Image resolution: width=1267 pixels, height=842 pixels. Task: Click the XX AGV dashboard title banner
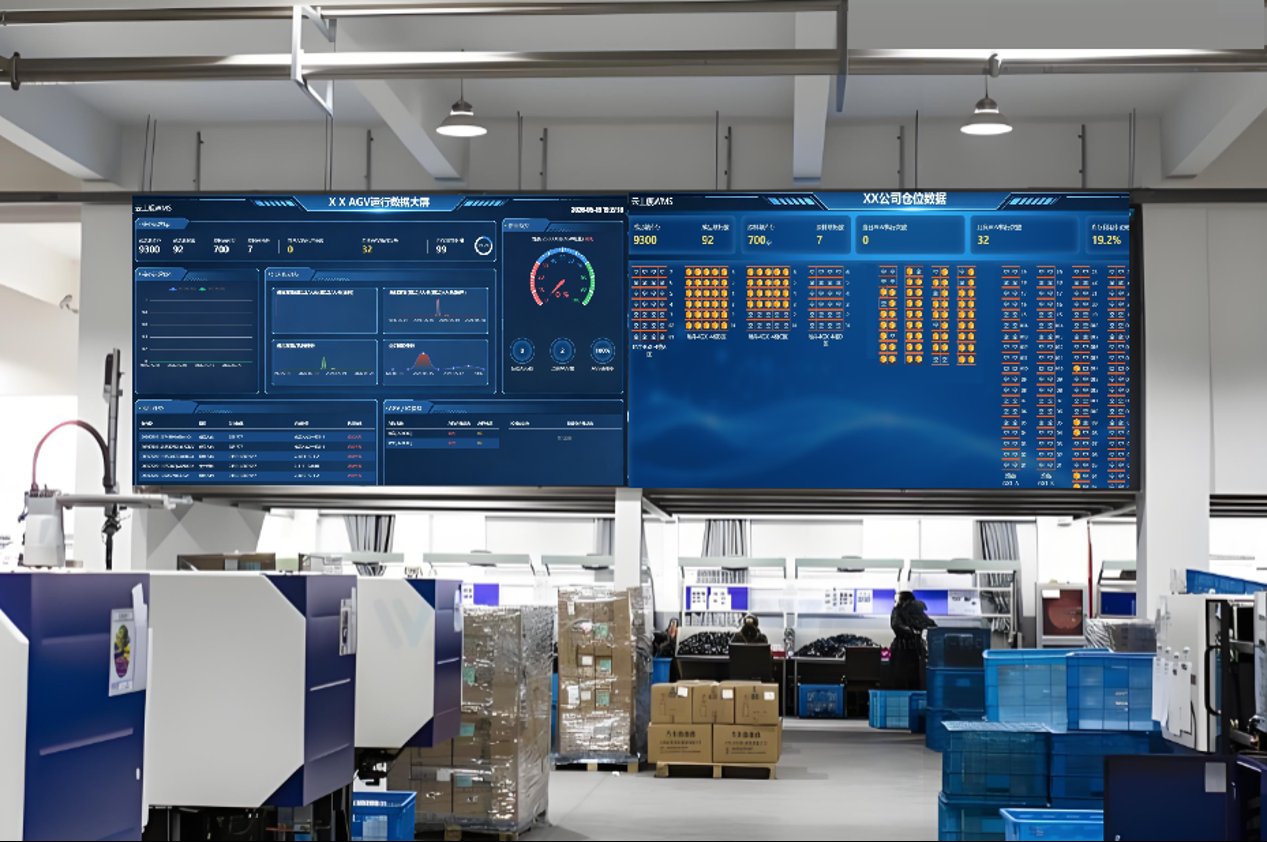point(379,201)
